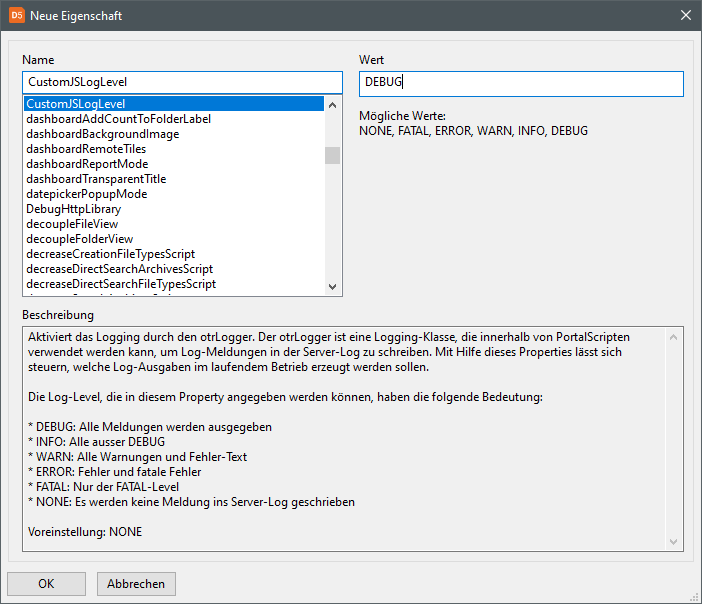The image size is (702, 604).
Task: Click into the Name input field
Action: pyautogui.click(x=182, y=82)
